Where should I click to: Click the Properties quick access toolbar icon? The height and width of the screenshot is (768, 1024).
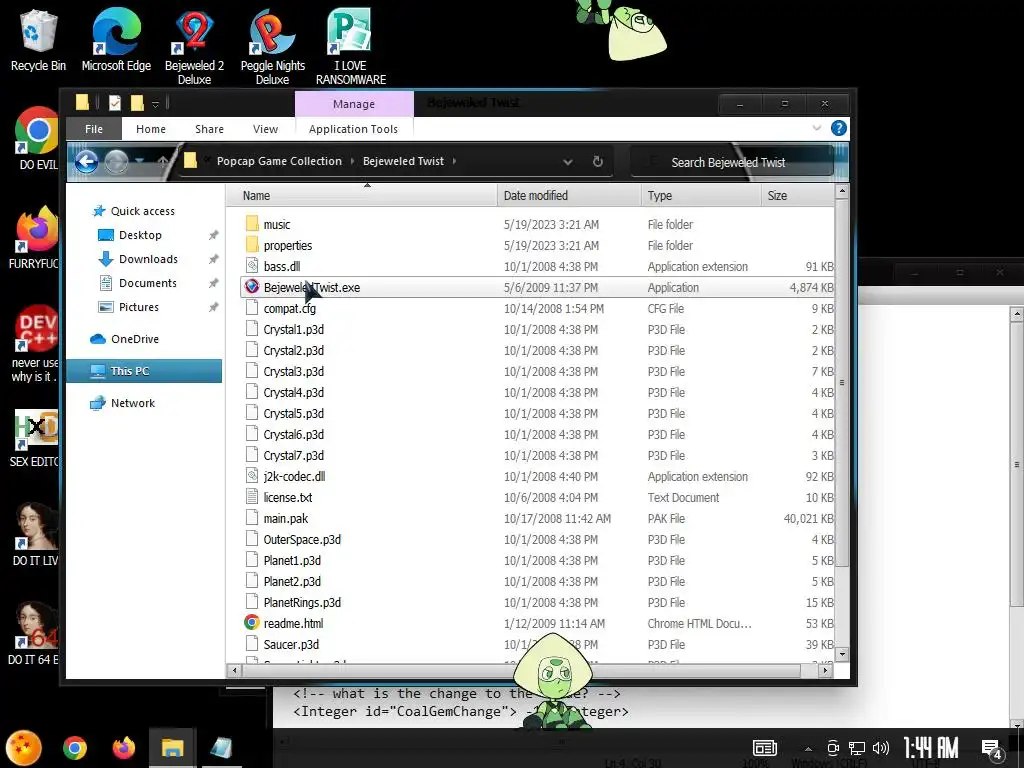click(x=115, y=103)
